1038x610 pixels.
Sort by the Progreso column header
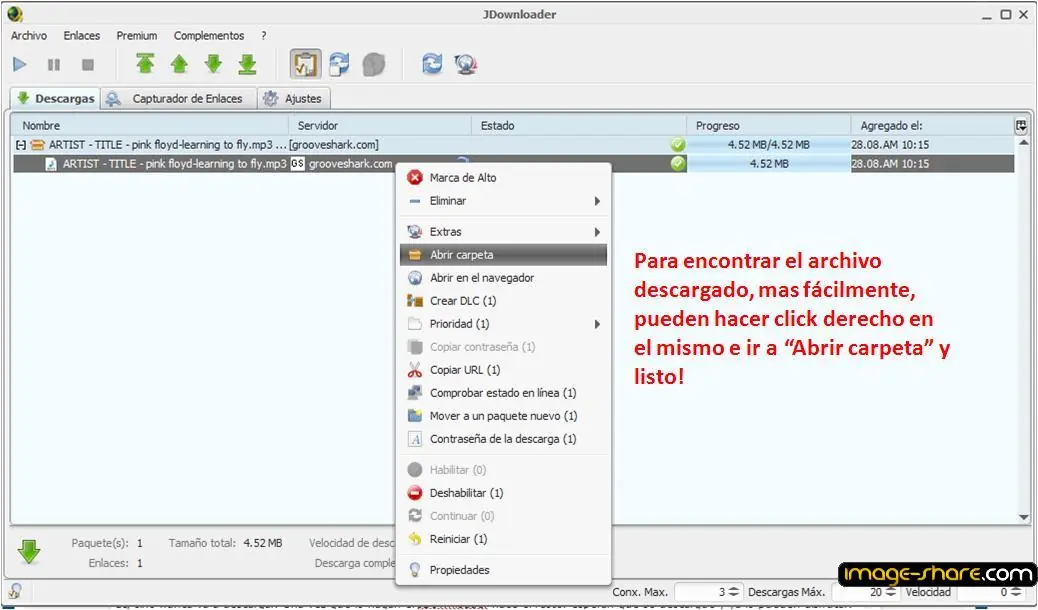(769, 125)
